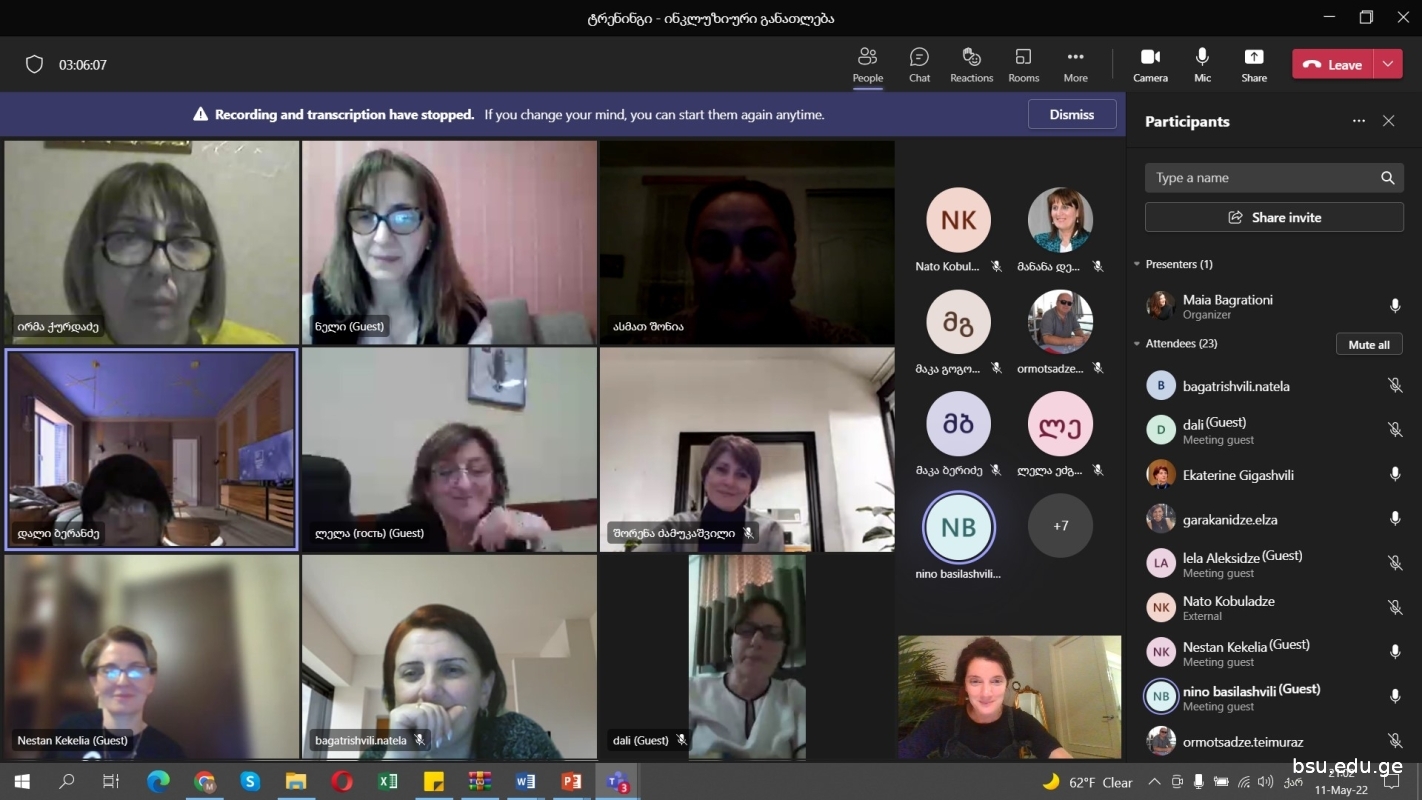This screenshot has height=800, width=1422.
Task: Open the More actions menu
Action: pyautogui.click(x=1075, y=65)
